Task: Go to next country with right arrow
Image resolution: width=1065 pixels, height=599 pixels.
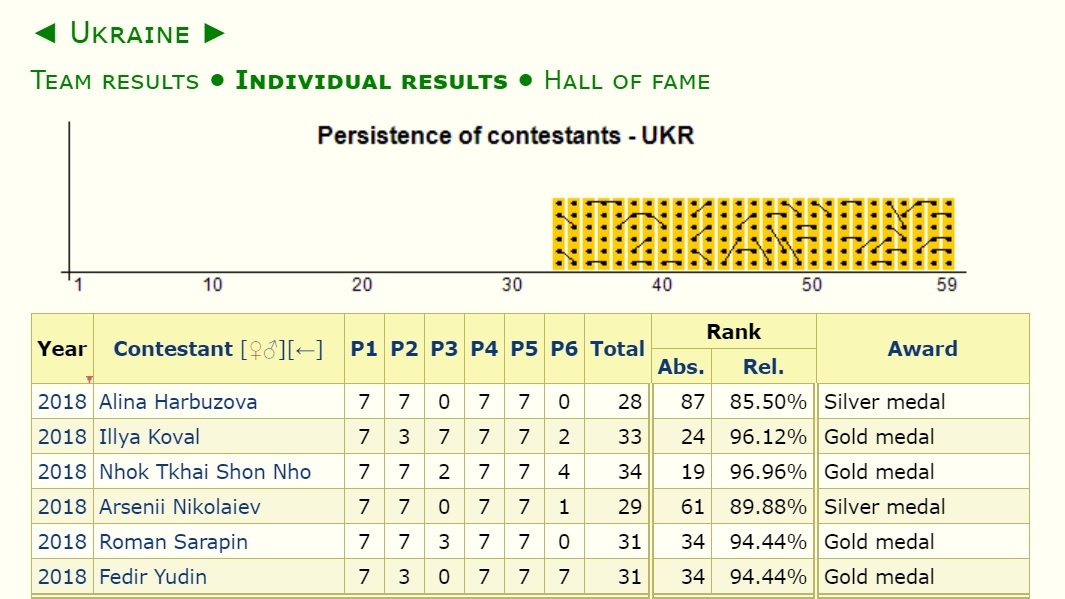Action: click(x=214, y=33)
